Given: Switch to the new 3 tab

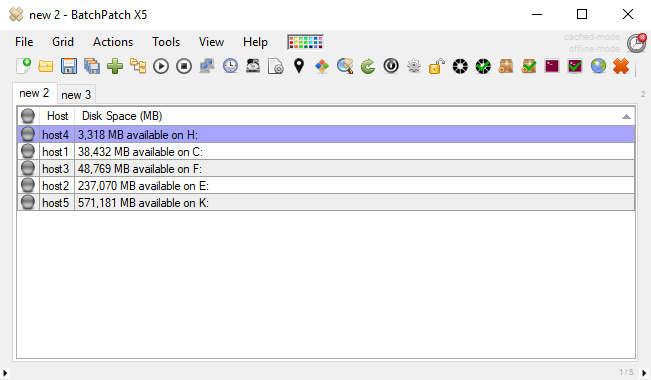Looking at the screenshot, I should [x=76, y=95].
